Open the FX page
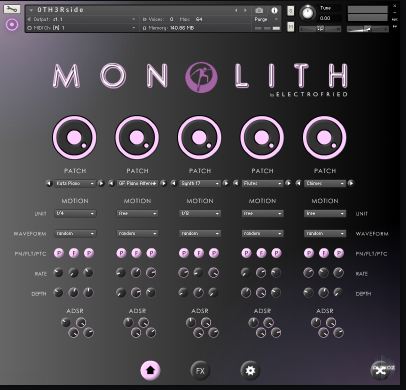Screen dimensions: 406x390 [200, 370]
